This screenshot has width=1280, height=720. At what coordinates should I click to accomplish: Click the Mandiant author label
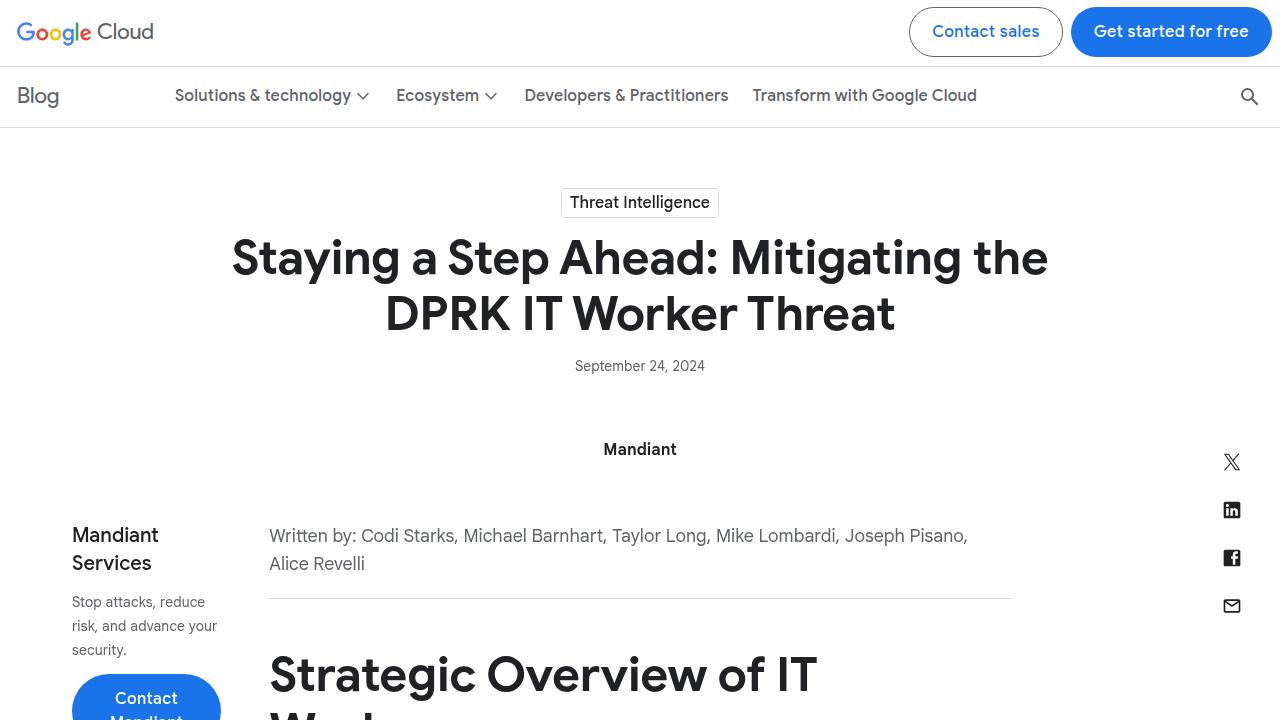[x=640, y=450]
